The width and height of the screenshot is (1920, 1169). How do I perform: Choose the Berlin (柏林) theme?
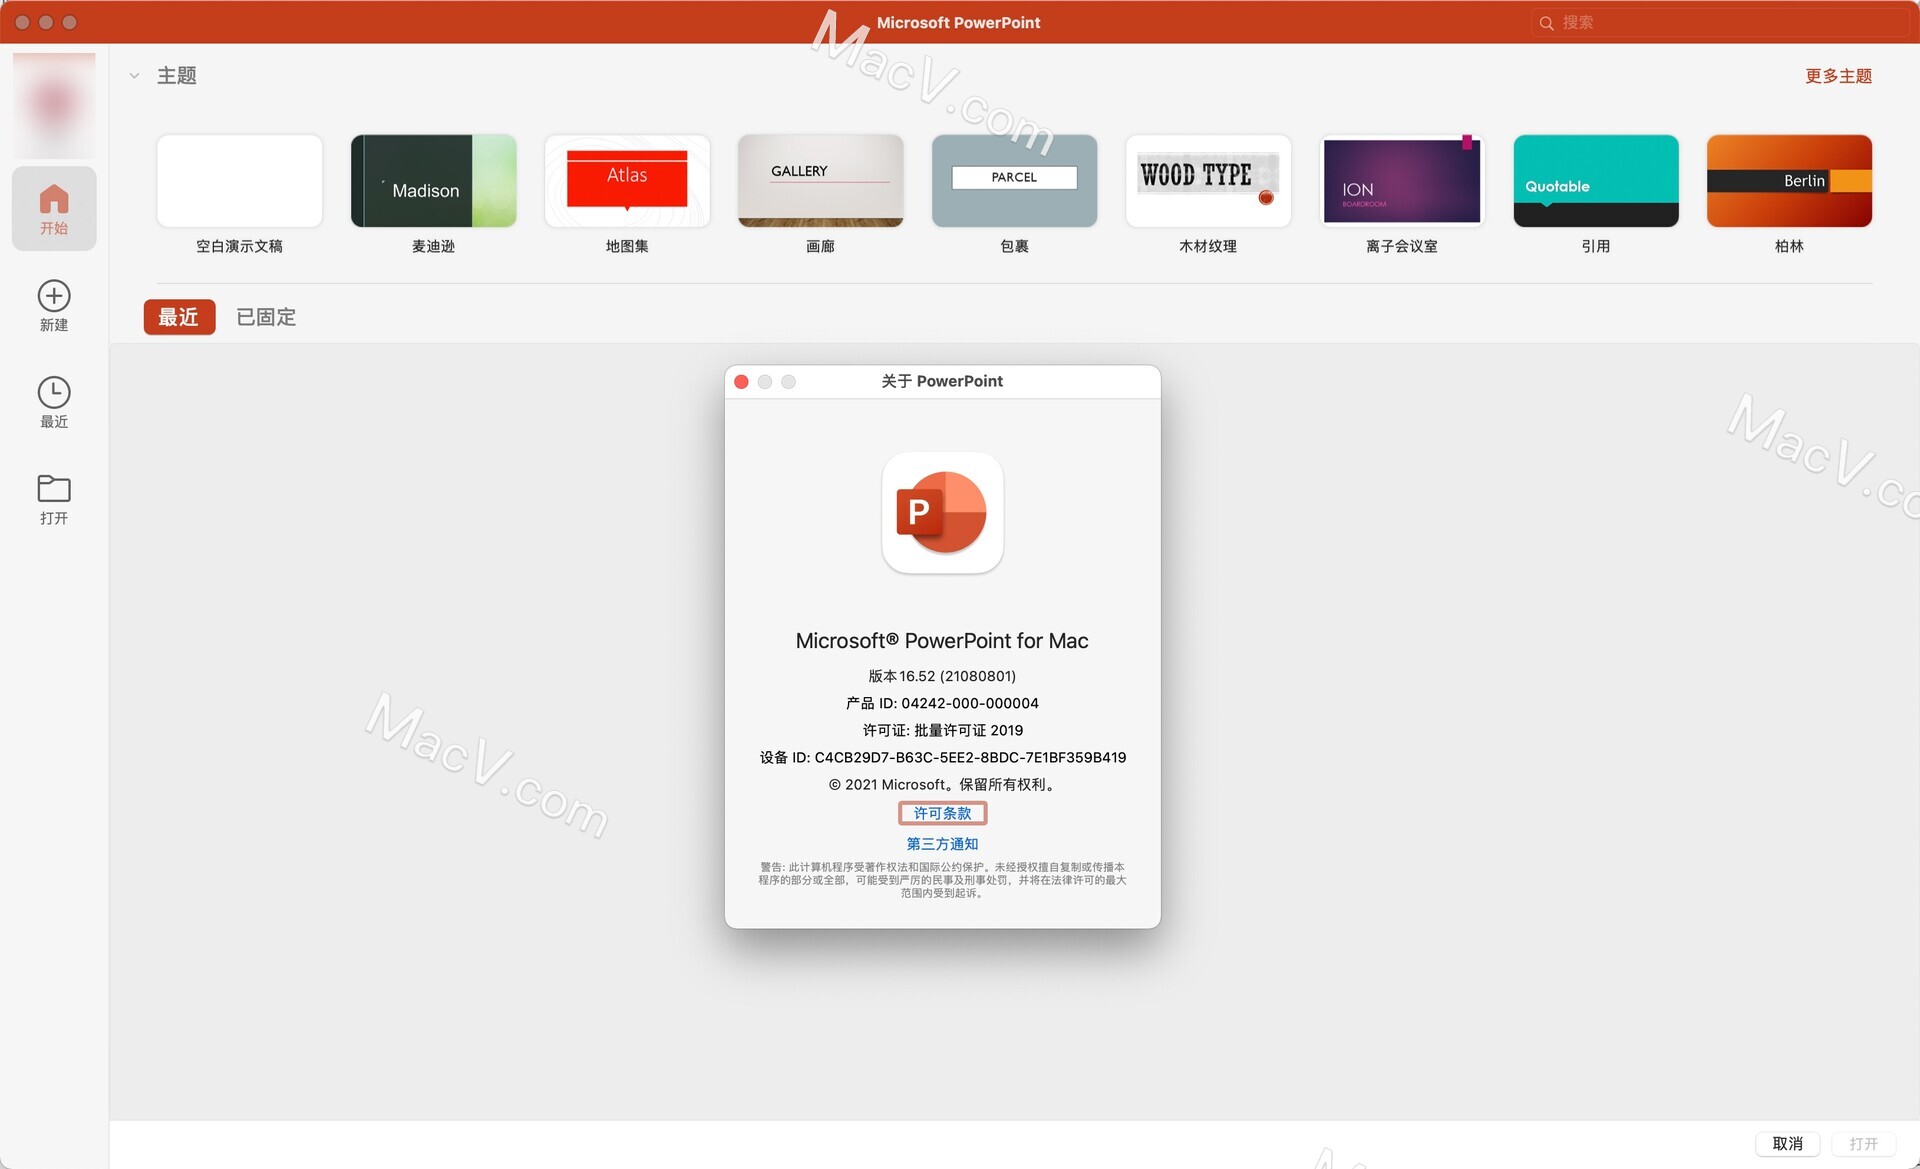point(1789,181)
